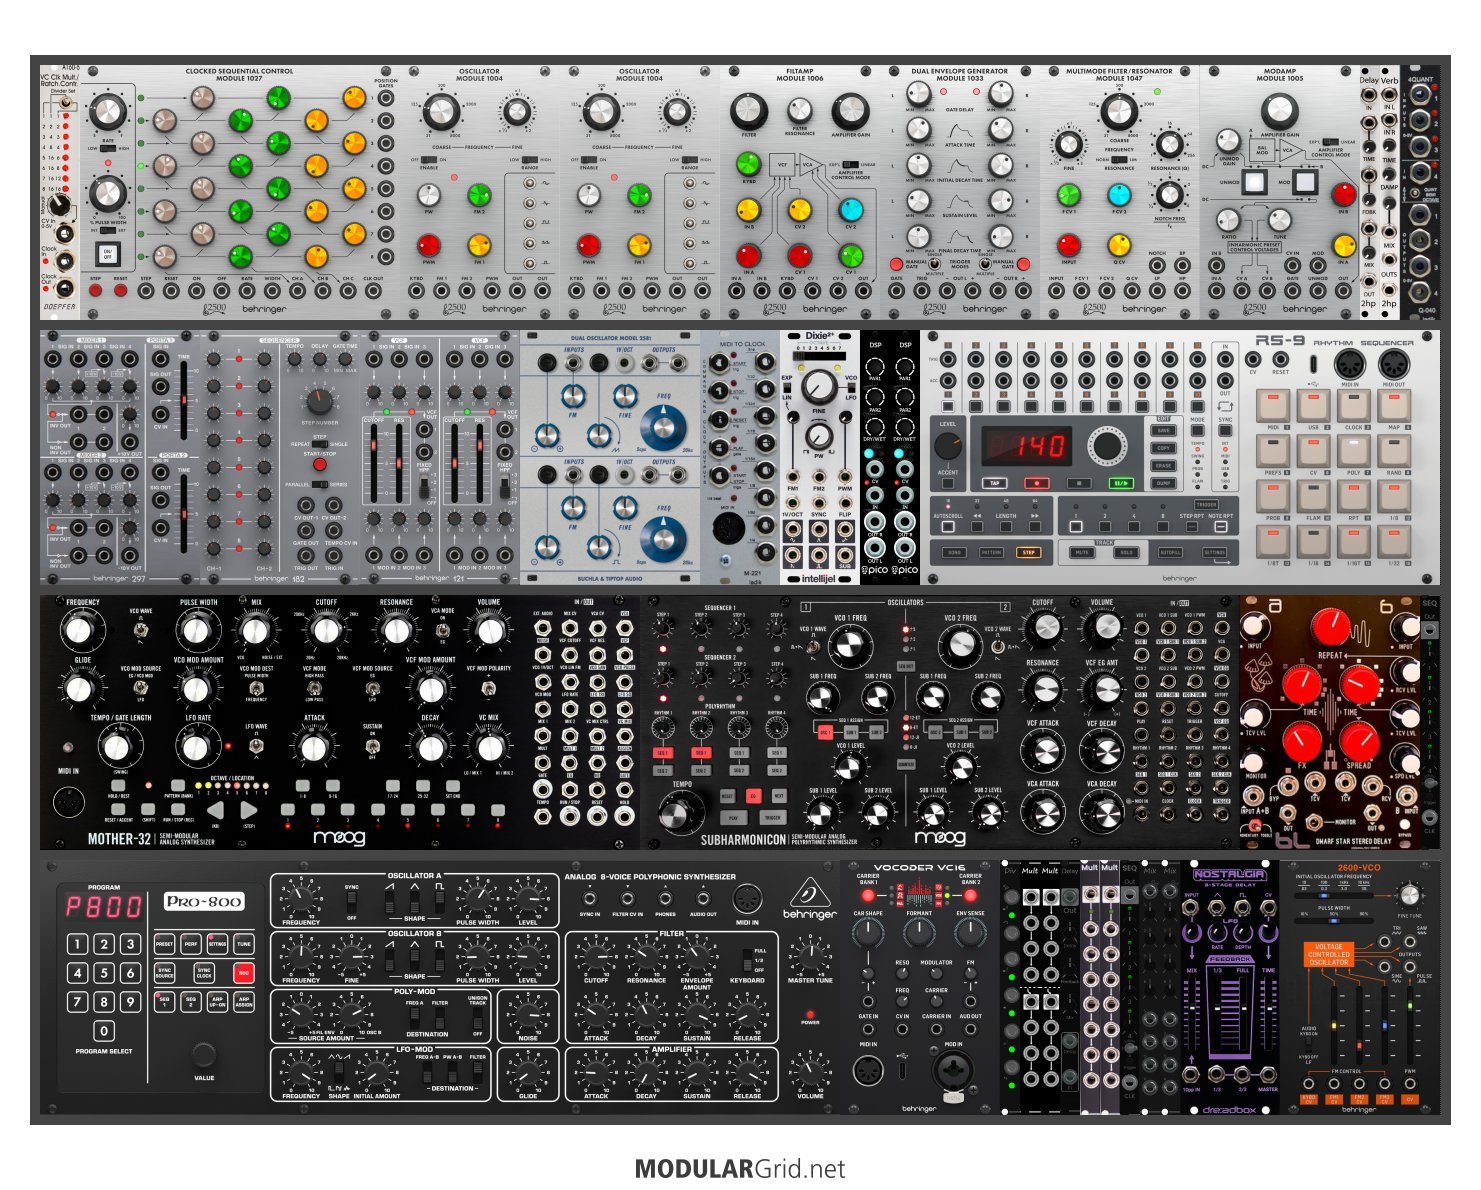Viewport: 1481px width, 1190px height.
Task: Click the MIDI IN socket on Mother-32
Action: click(68, 803)
